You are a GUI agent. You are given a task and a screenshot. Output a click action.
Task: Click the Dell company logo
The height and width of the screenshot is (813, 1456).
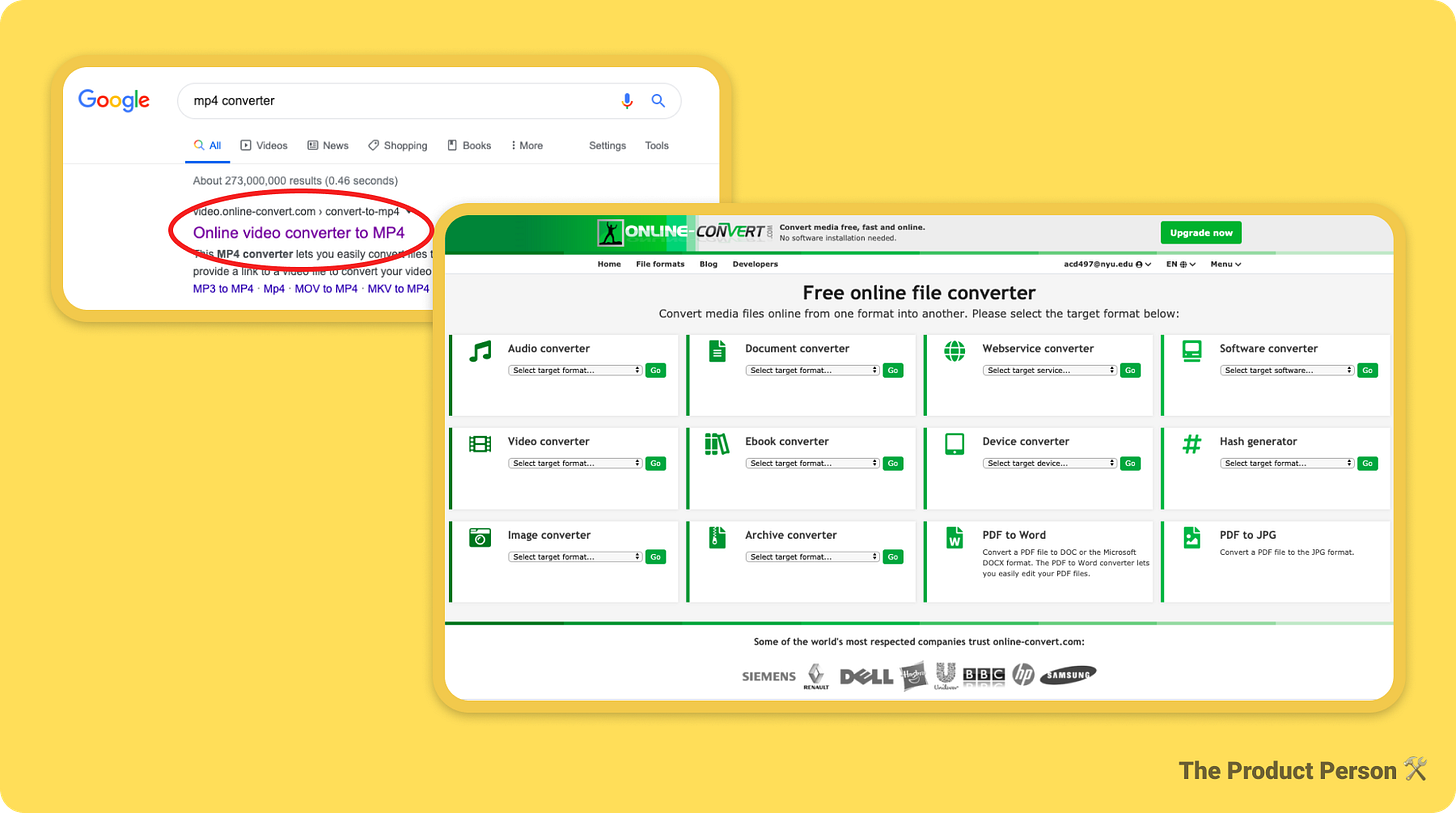tap(866, 676)
